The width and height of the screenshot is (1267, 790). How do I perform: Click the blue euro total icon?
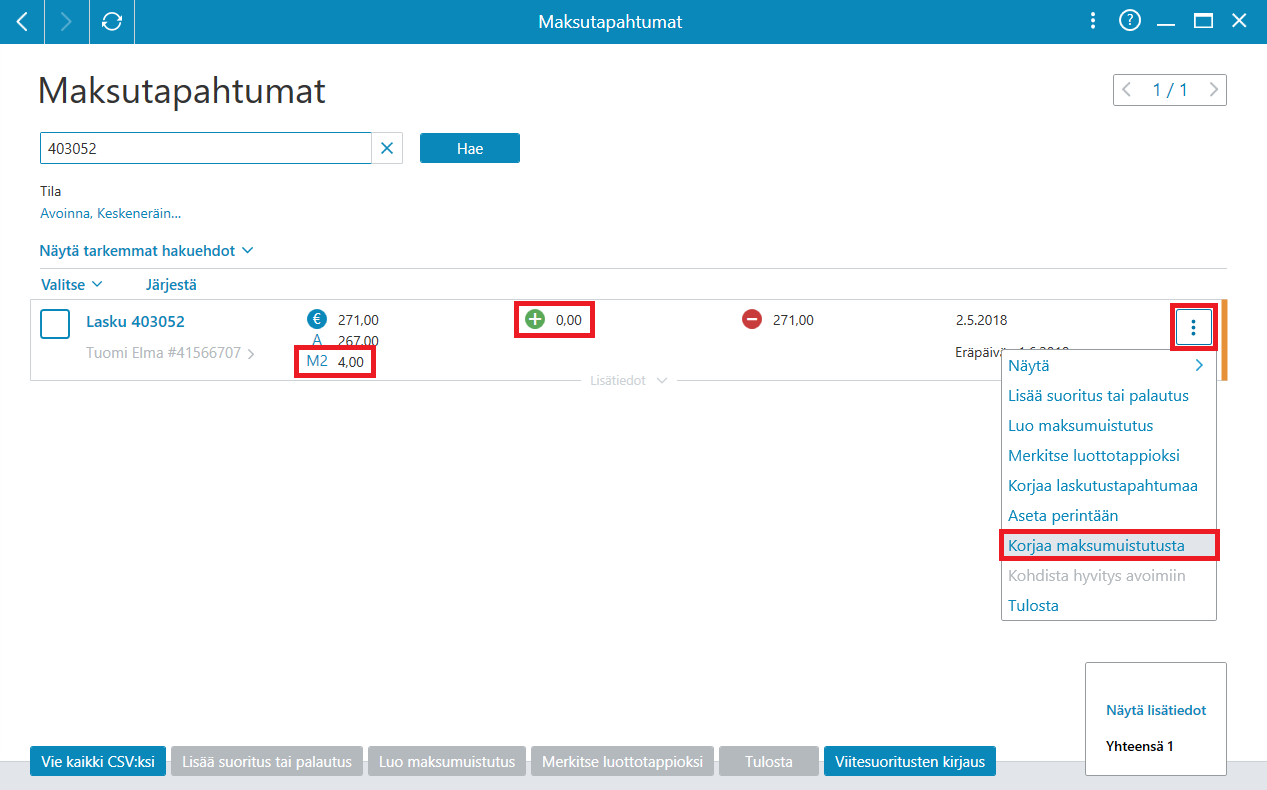click(x=317, y=320)
